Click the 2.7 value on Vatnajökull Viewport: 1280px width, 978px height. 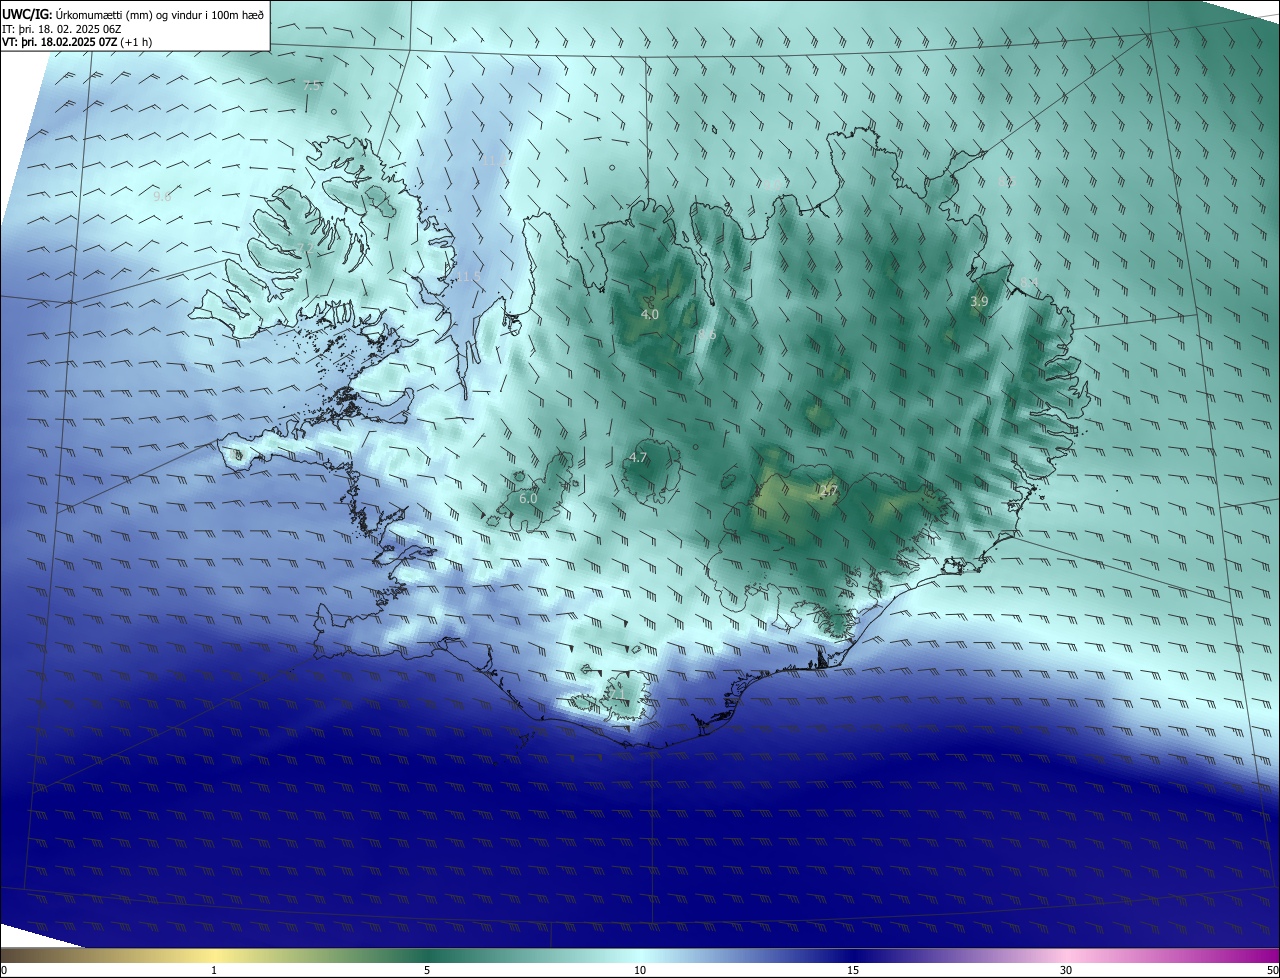pyautogui.click(x=828, y=490)
